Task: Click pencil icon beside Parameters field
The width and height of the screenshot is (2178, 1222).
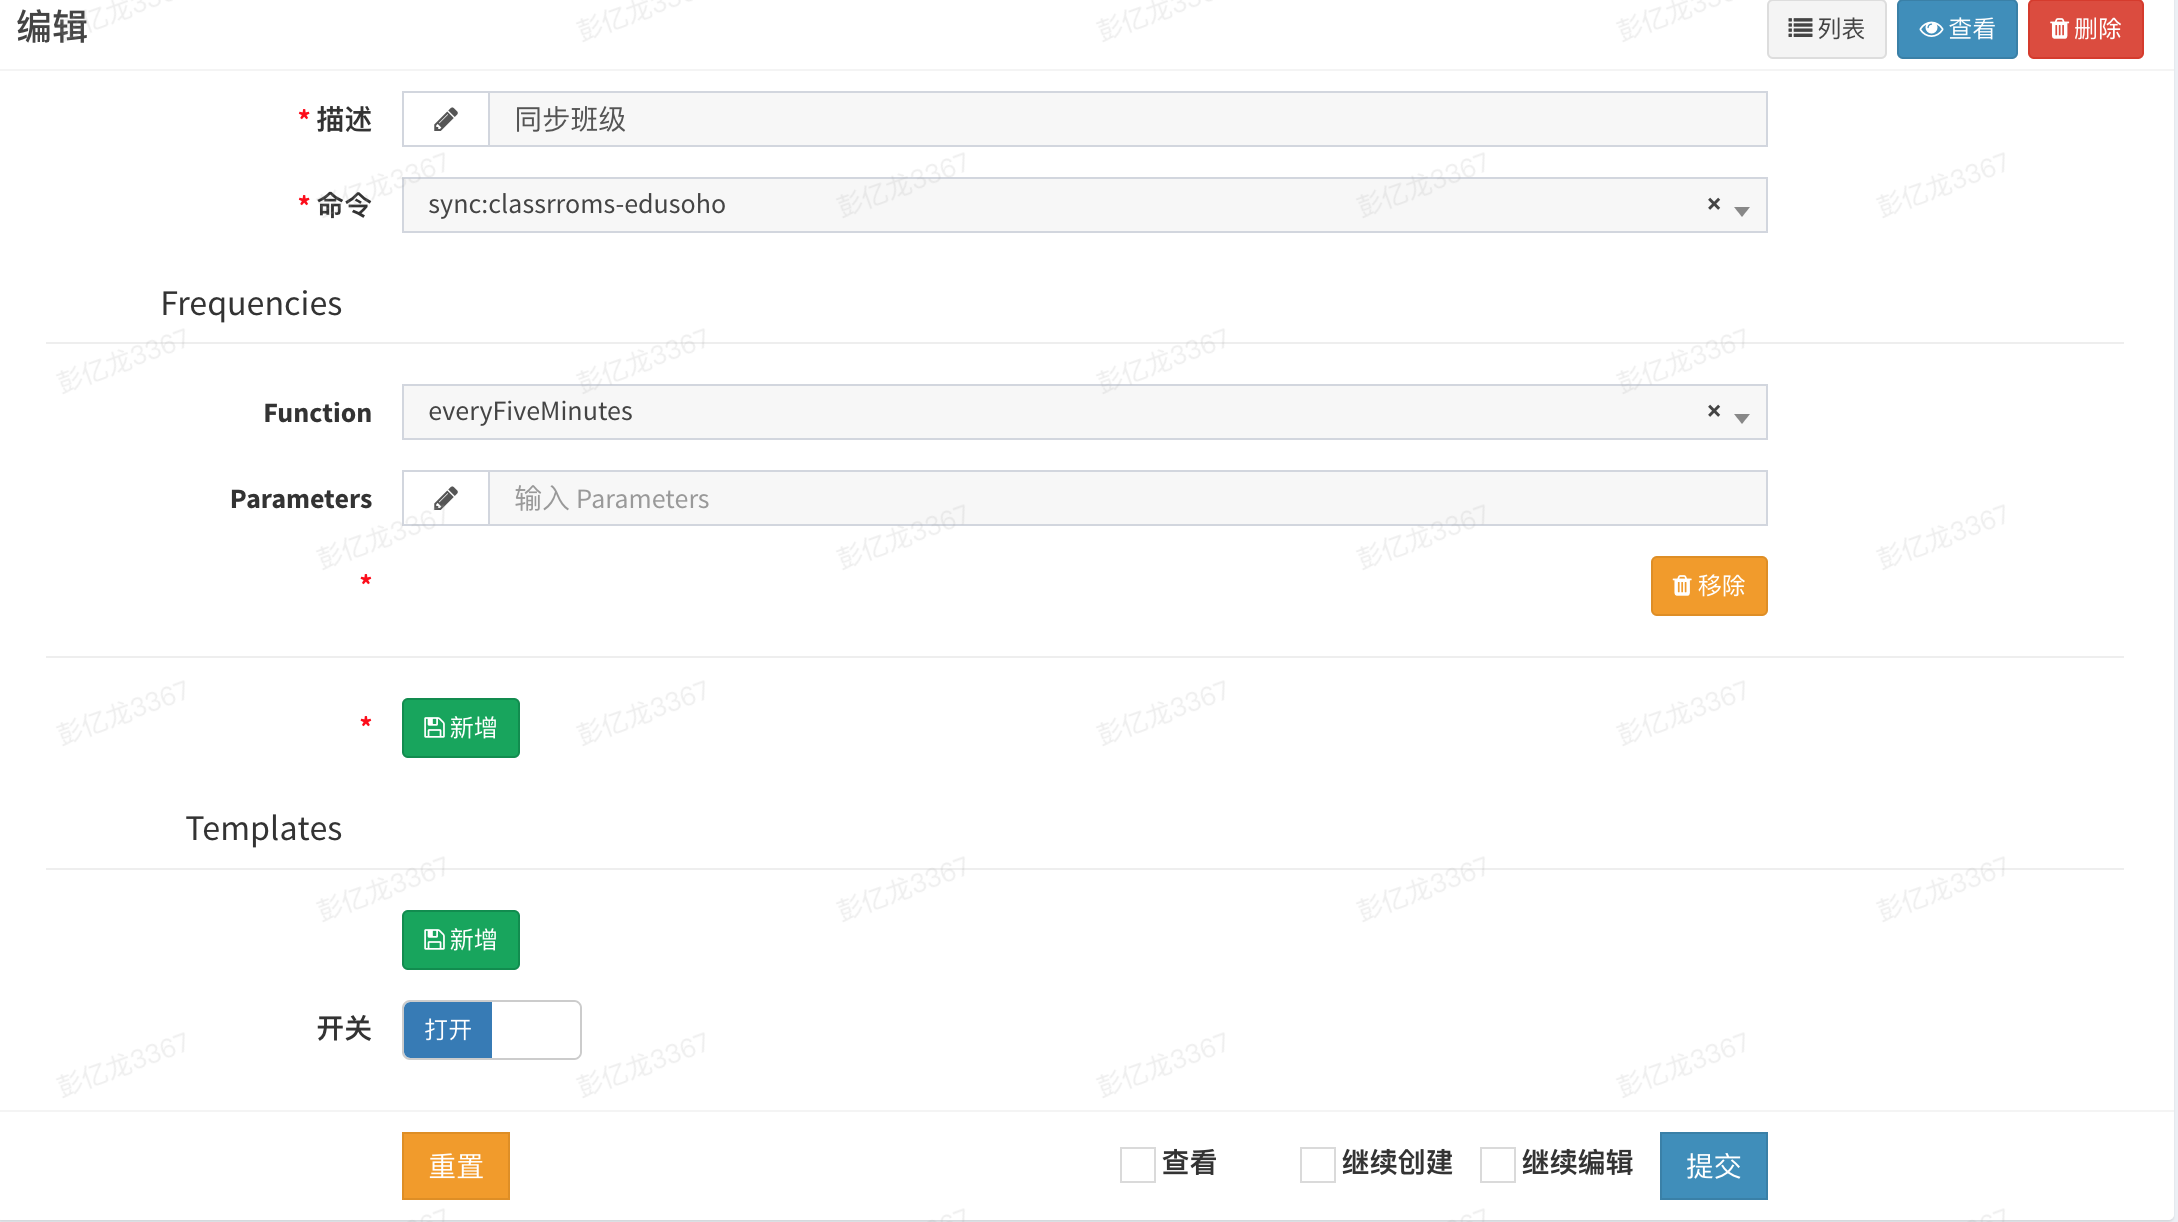Action: pos(445,498)
